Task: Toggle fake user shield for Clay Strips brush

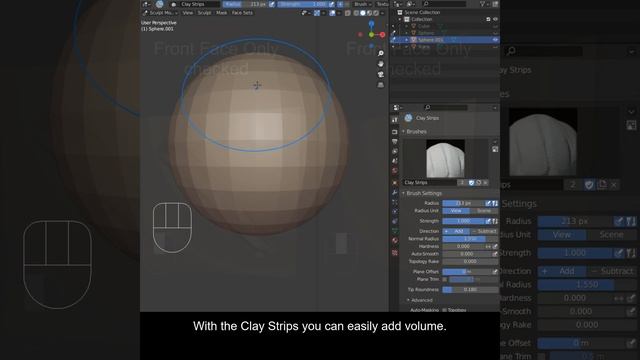Action: pyautogui.click(x=471, y=183)
